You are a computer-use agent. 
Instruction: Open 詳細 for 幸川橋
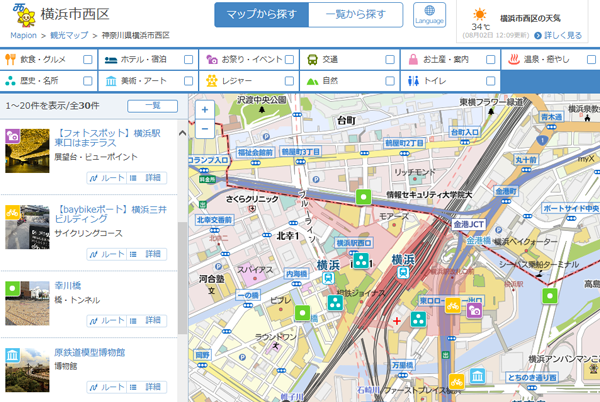(x=152, y=320)
